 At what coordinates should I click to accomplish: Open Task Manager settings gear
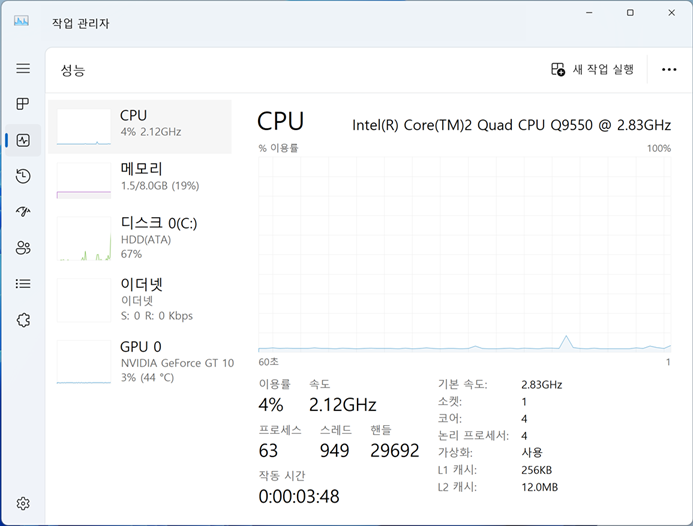click(23, 503)
